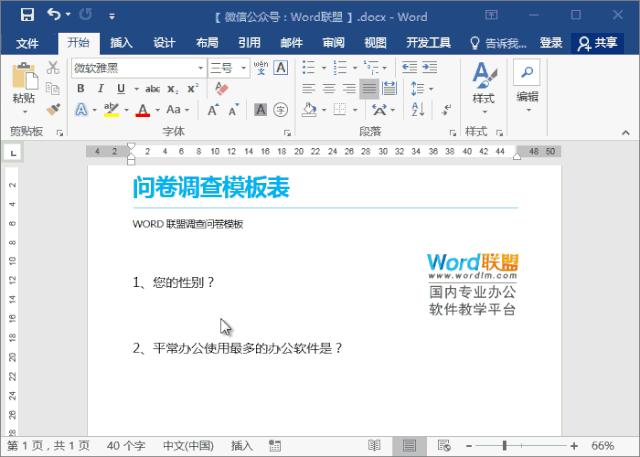Switch to the 布局 (Layout) tab
This screenshot has width=640, height=457.
pyautogui.click(x=207, y=43)
